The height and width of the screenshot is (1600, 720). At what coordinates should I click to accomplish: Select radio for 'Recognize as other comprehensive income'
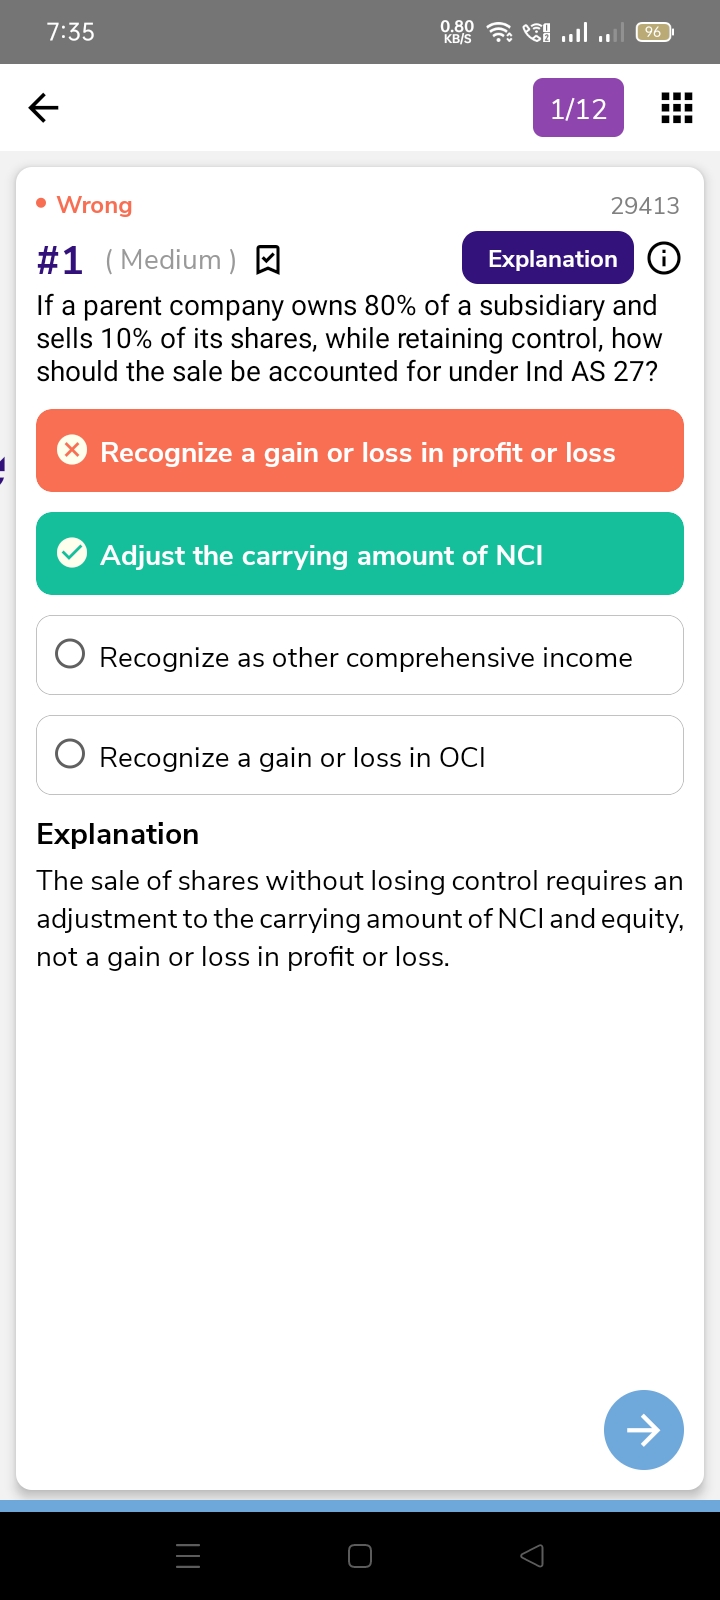tap(70, 655)
